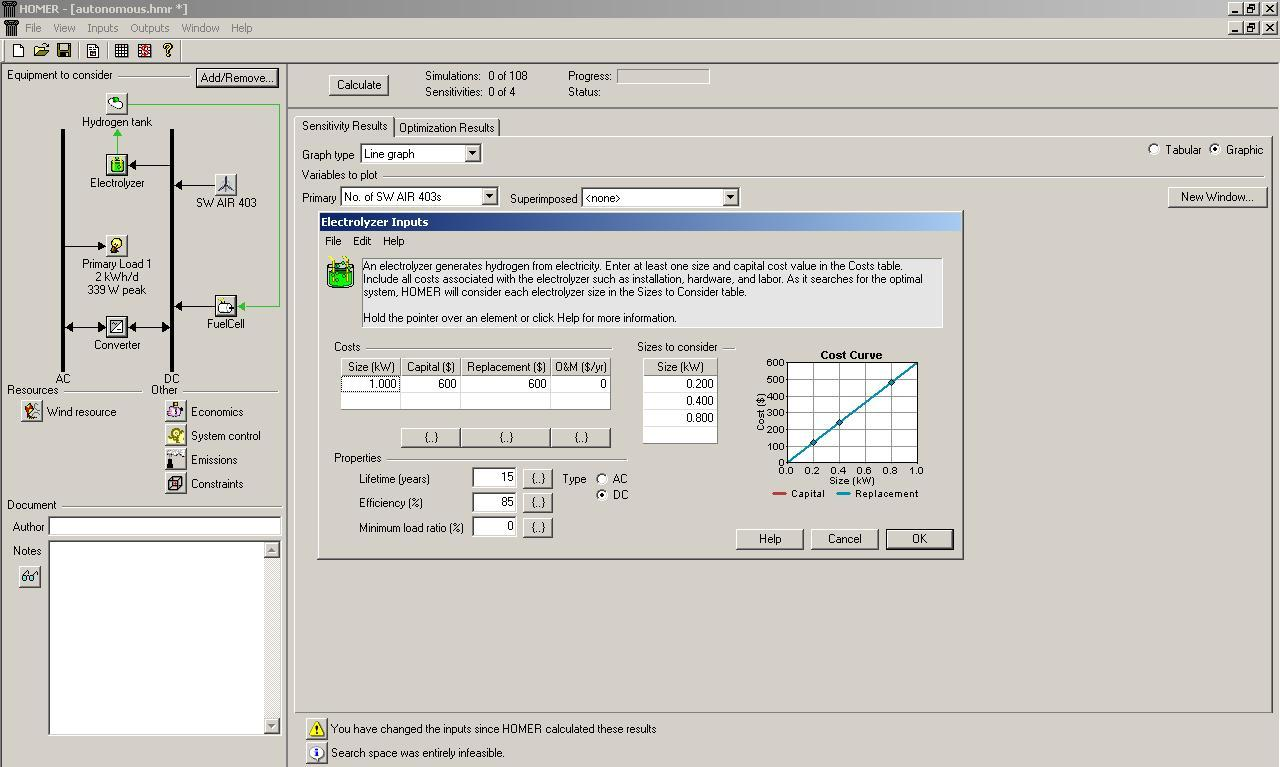Click the Minimum load ratio {..} button
The width and height of the screenshot is (1280, 767).
coord(538,527)
